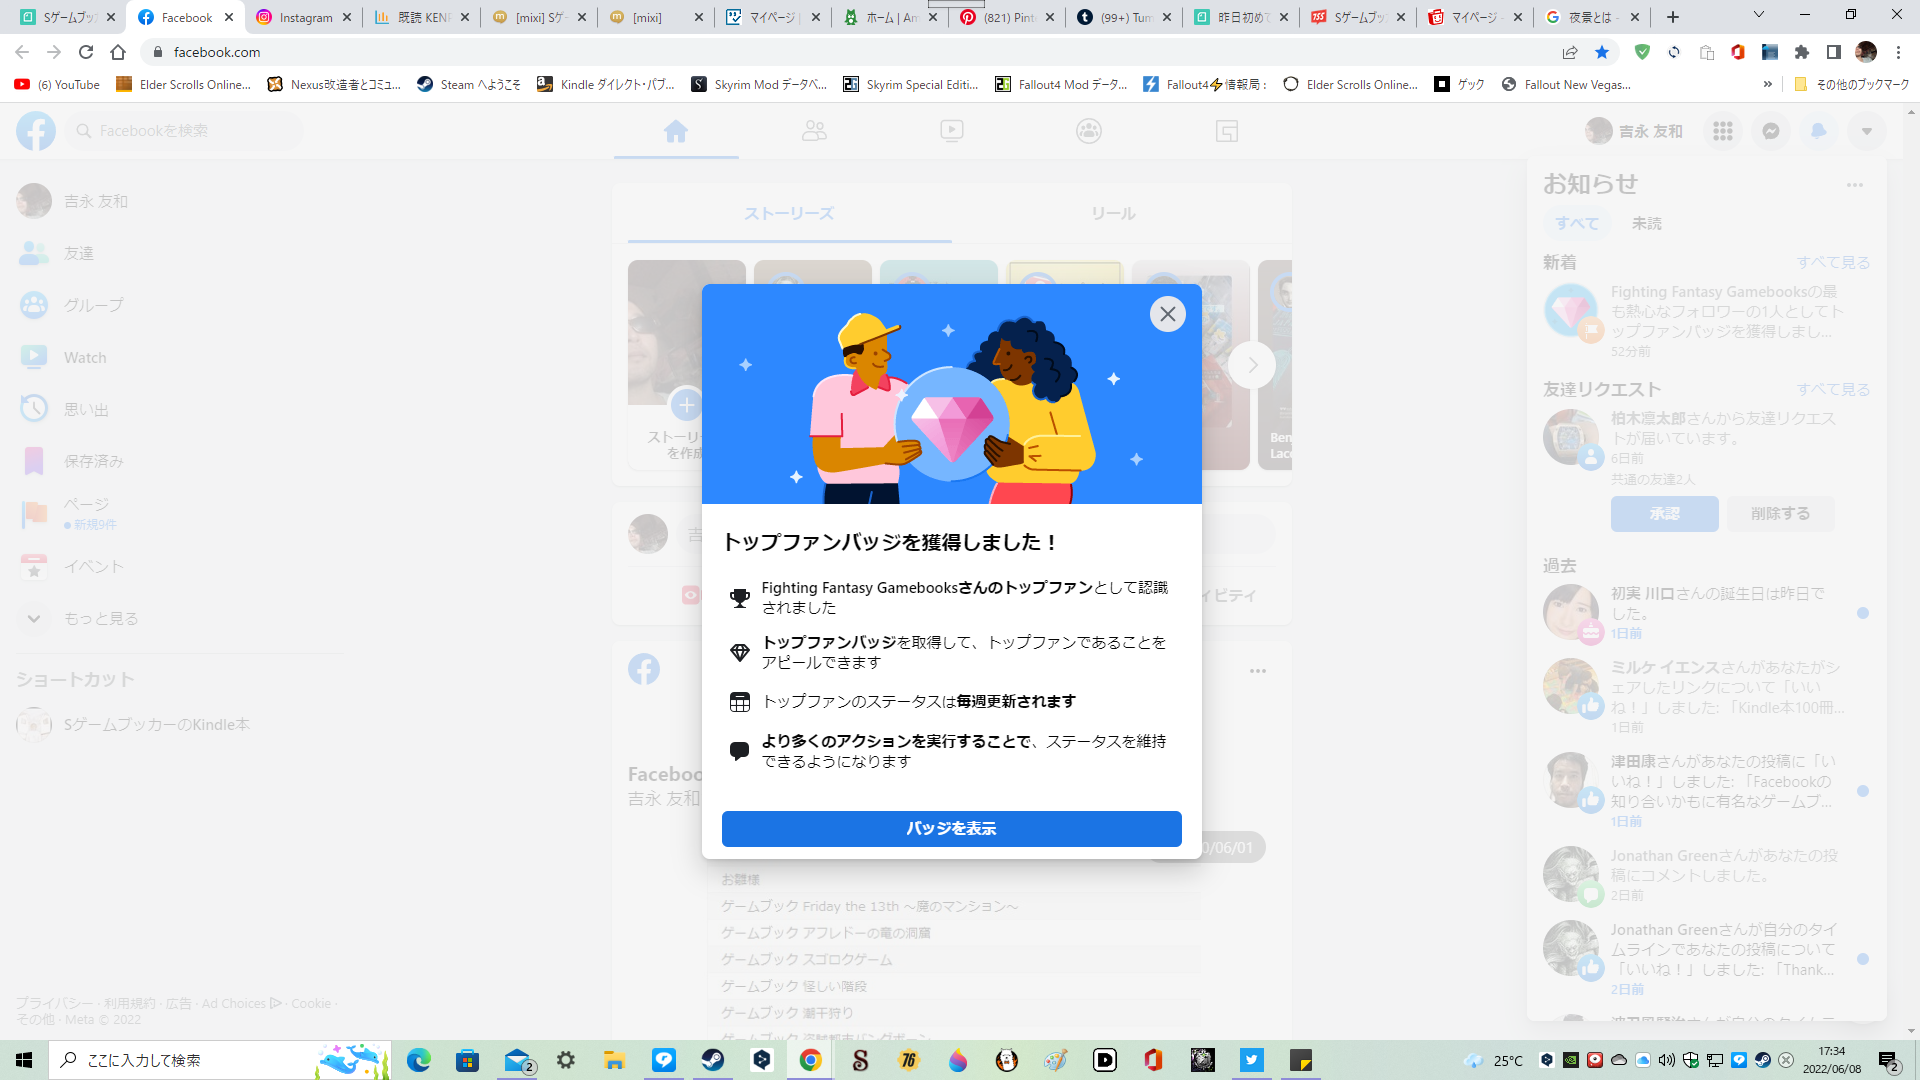Viewport: 1920px width, 1080px height.
Task: Open Microsoft Edge from taskbar
Action: click(x=418, y=1060)
